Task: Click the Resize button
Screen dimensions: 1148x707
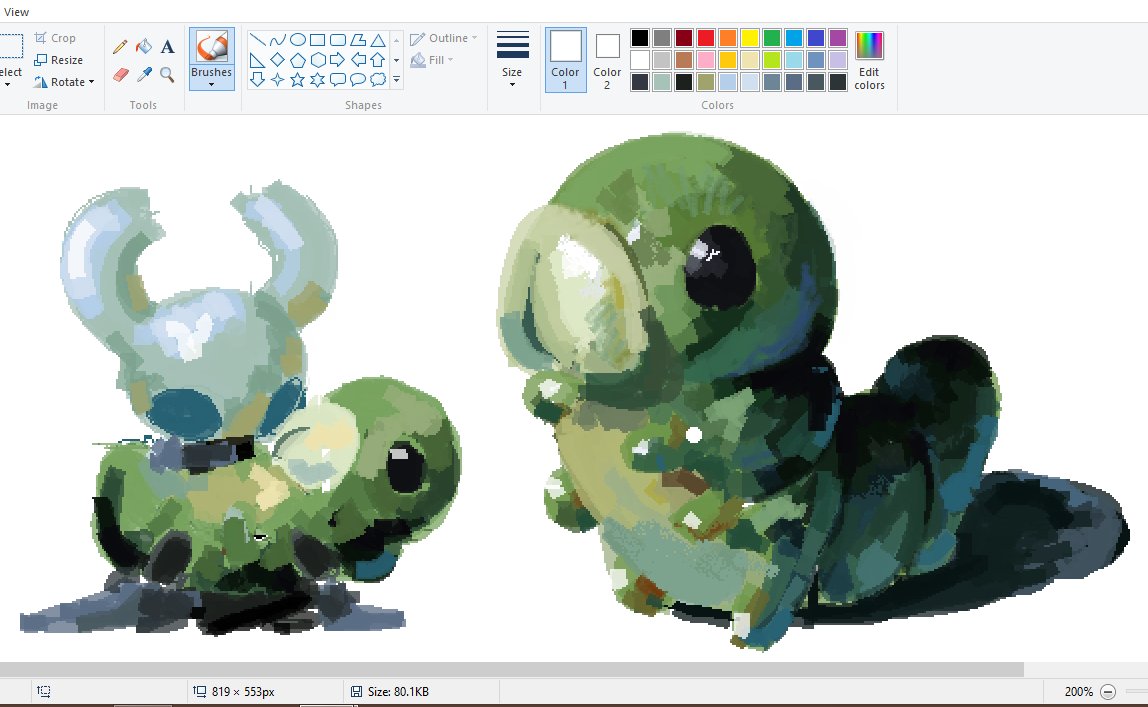Action: (59, 60)
